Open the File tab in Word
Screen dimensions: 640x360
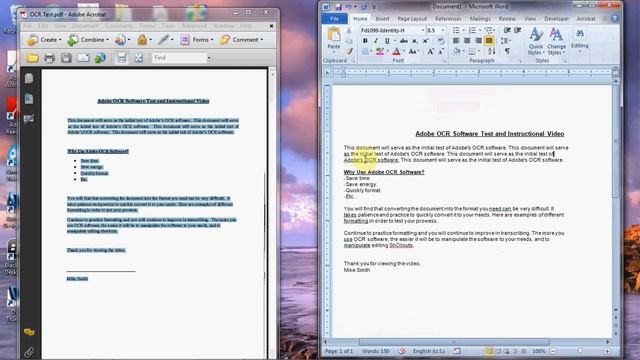[334, 19]
